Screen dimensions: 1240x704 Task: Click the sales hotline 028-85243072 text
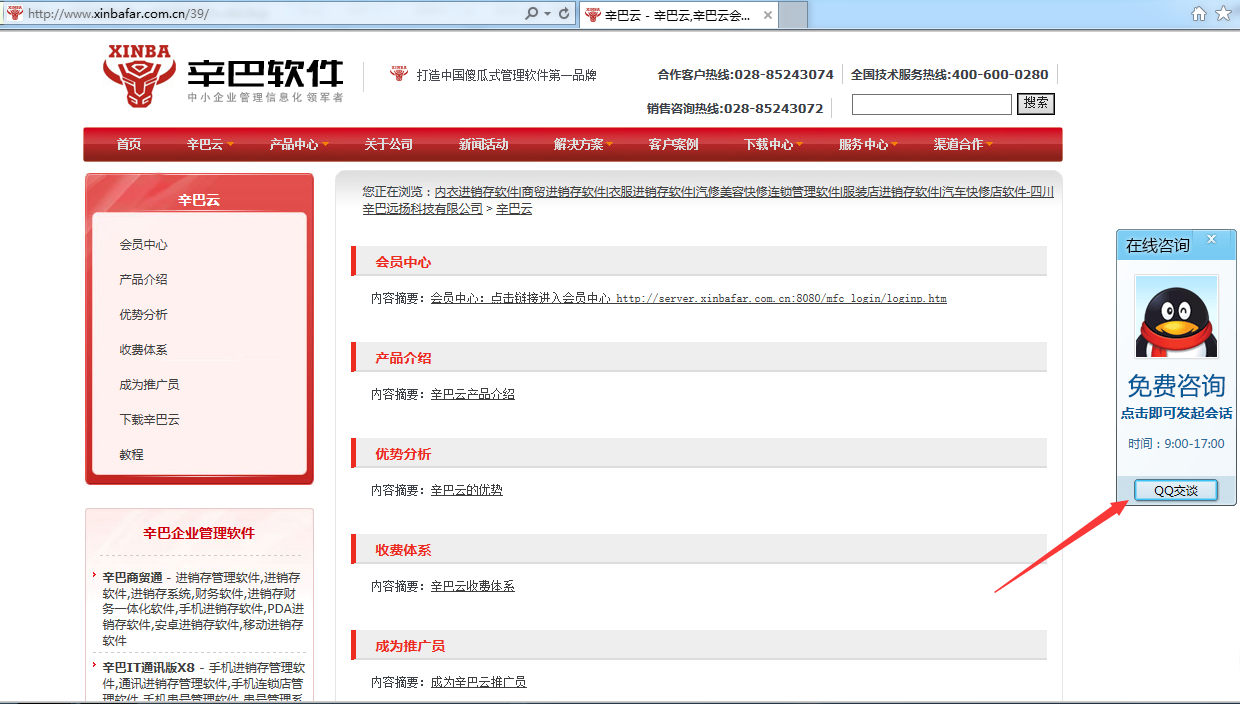point(774,108)
